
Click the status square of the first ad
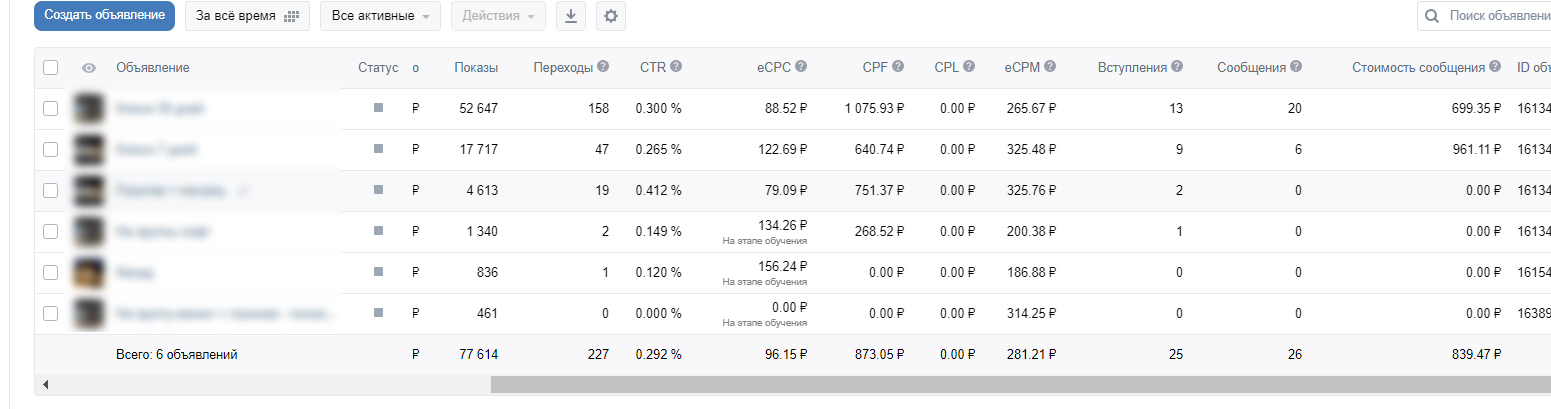point(378,108)
